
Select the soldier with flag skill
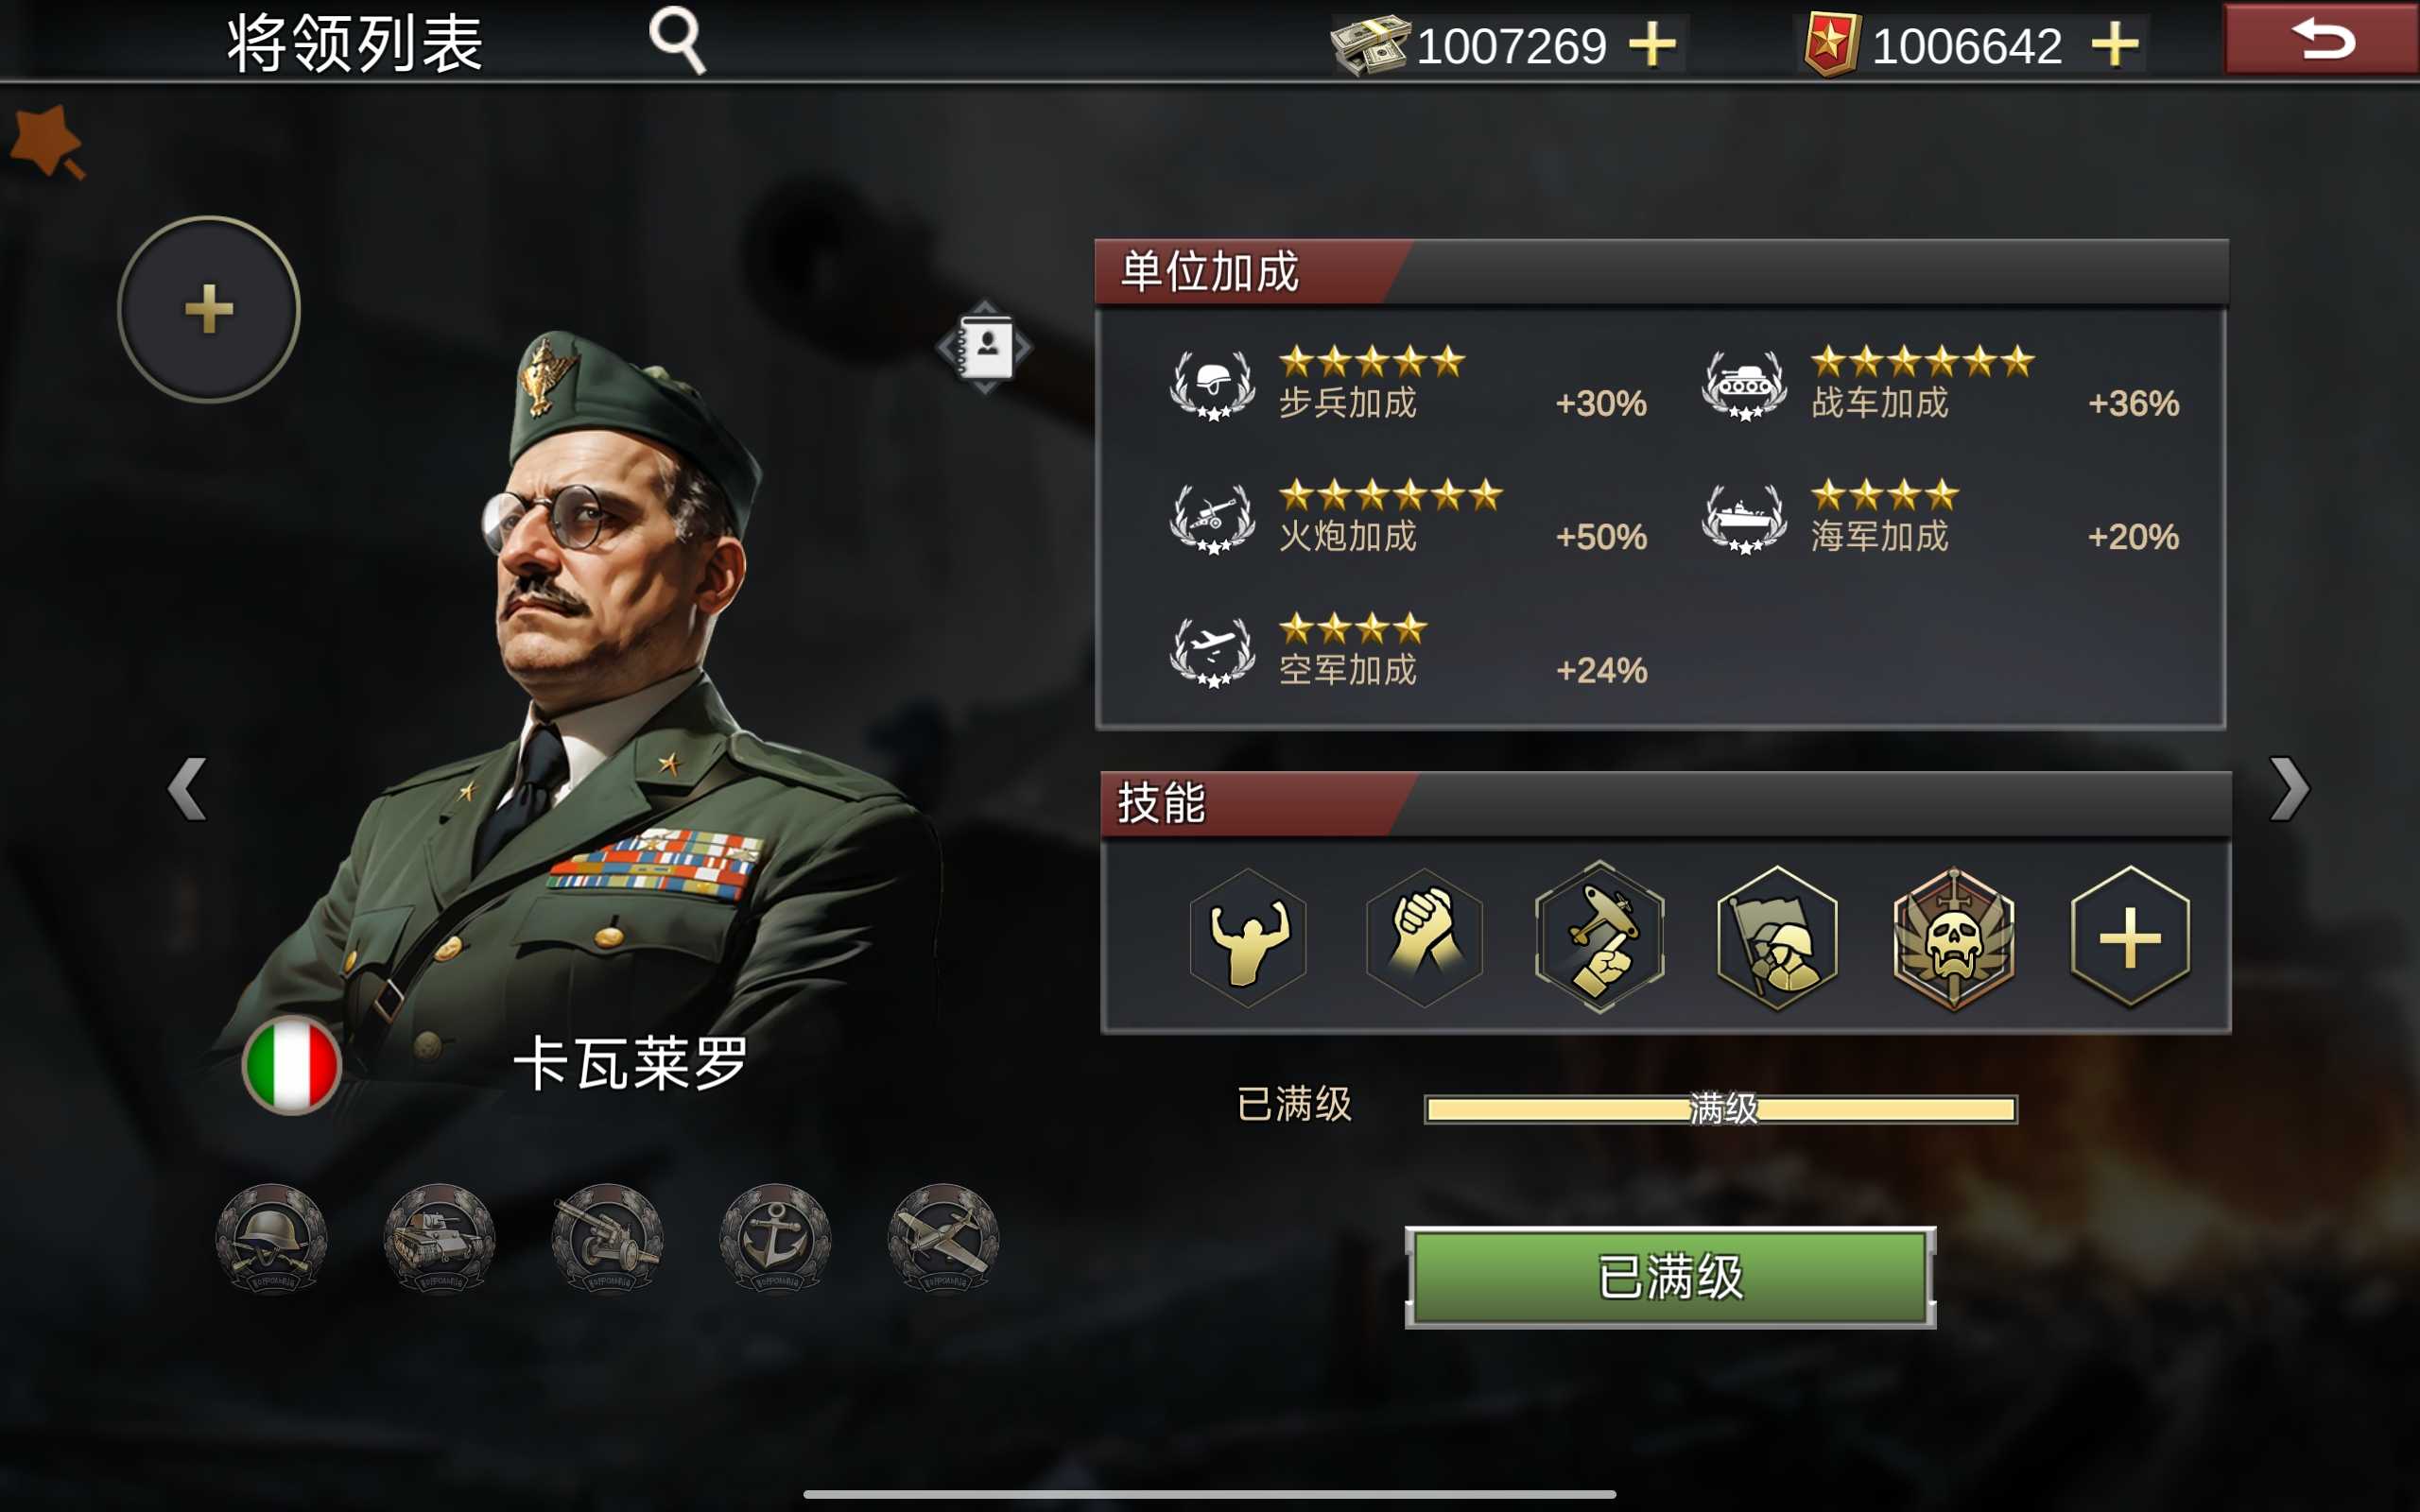(1777, 938)
